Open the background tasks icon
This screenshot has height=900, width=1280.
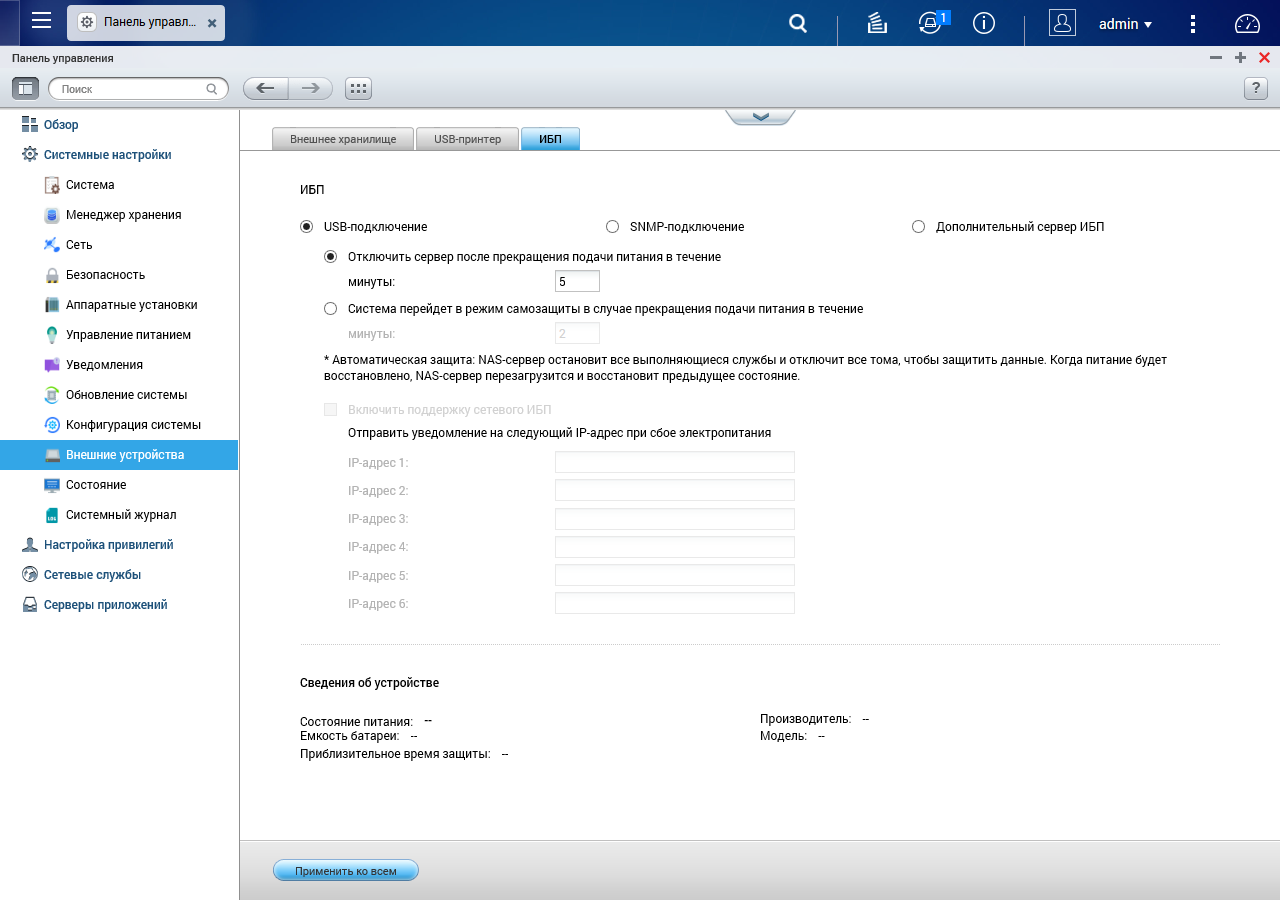[x=878, y=23]
